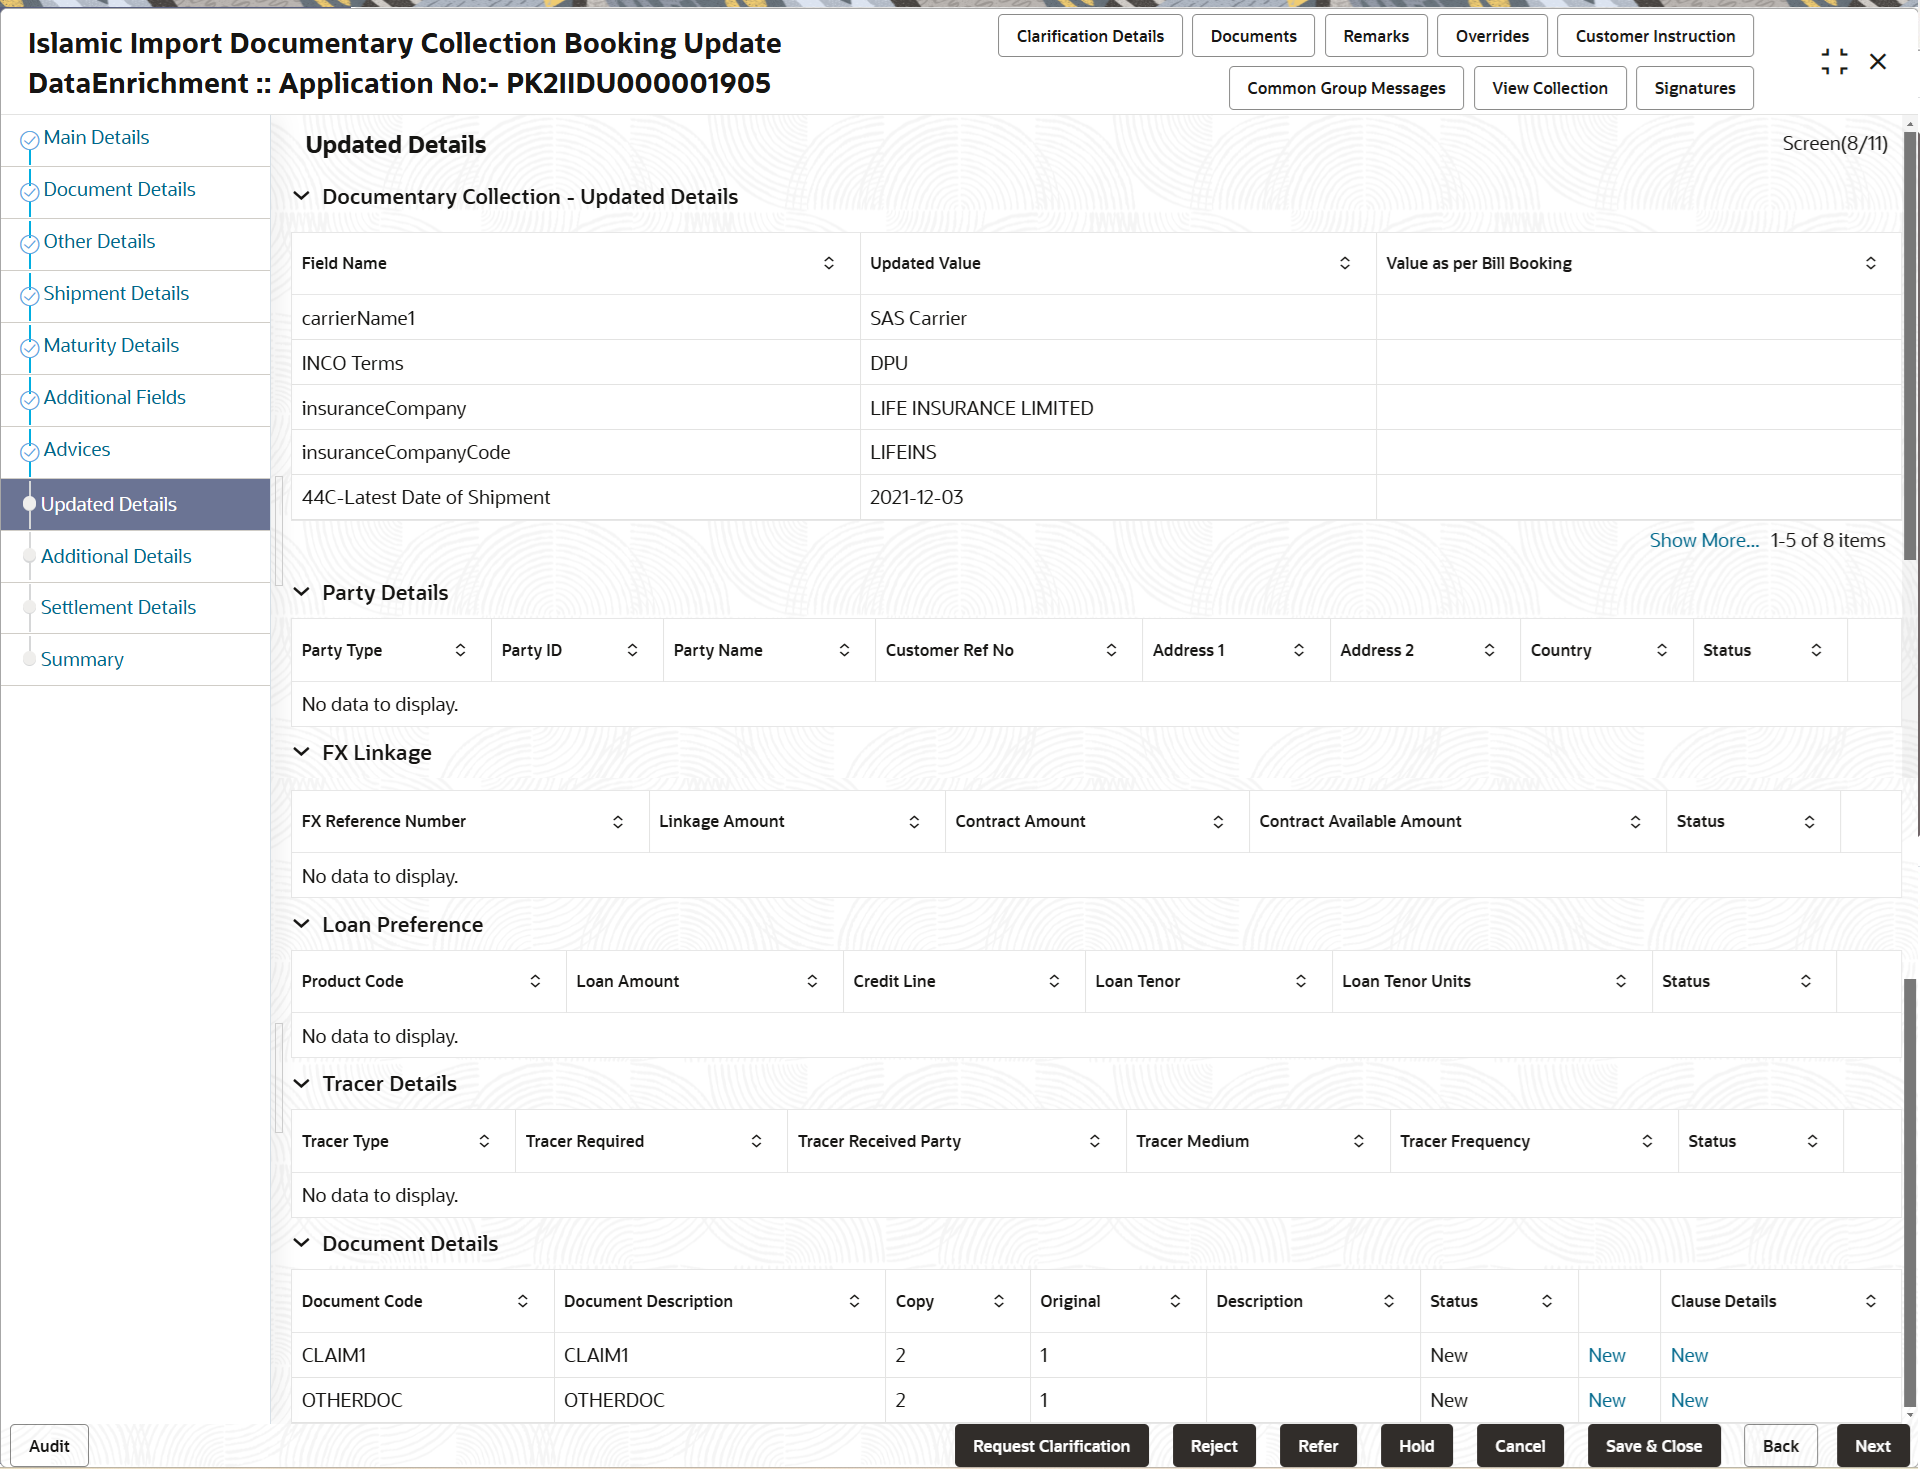
Task: Collapse the FX Linkage section
Action: (x=302, y=752)
